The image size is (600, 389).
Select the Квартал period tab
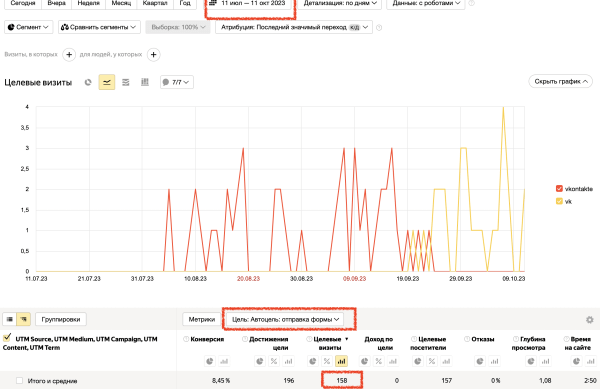pos(155,3)
